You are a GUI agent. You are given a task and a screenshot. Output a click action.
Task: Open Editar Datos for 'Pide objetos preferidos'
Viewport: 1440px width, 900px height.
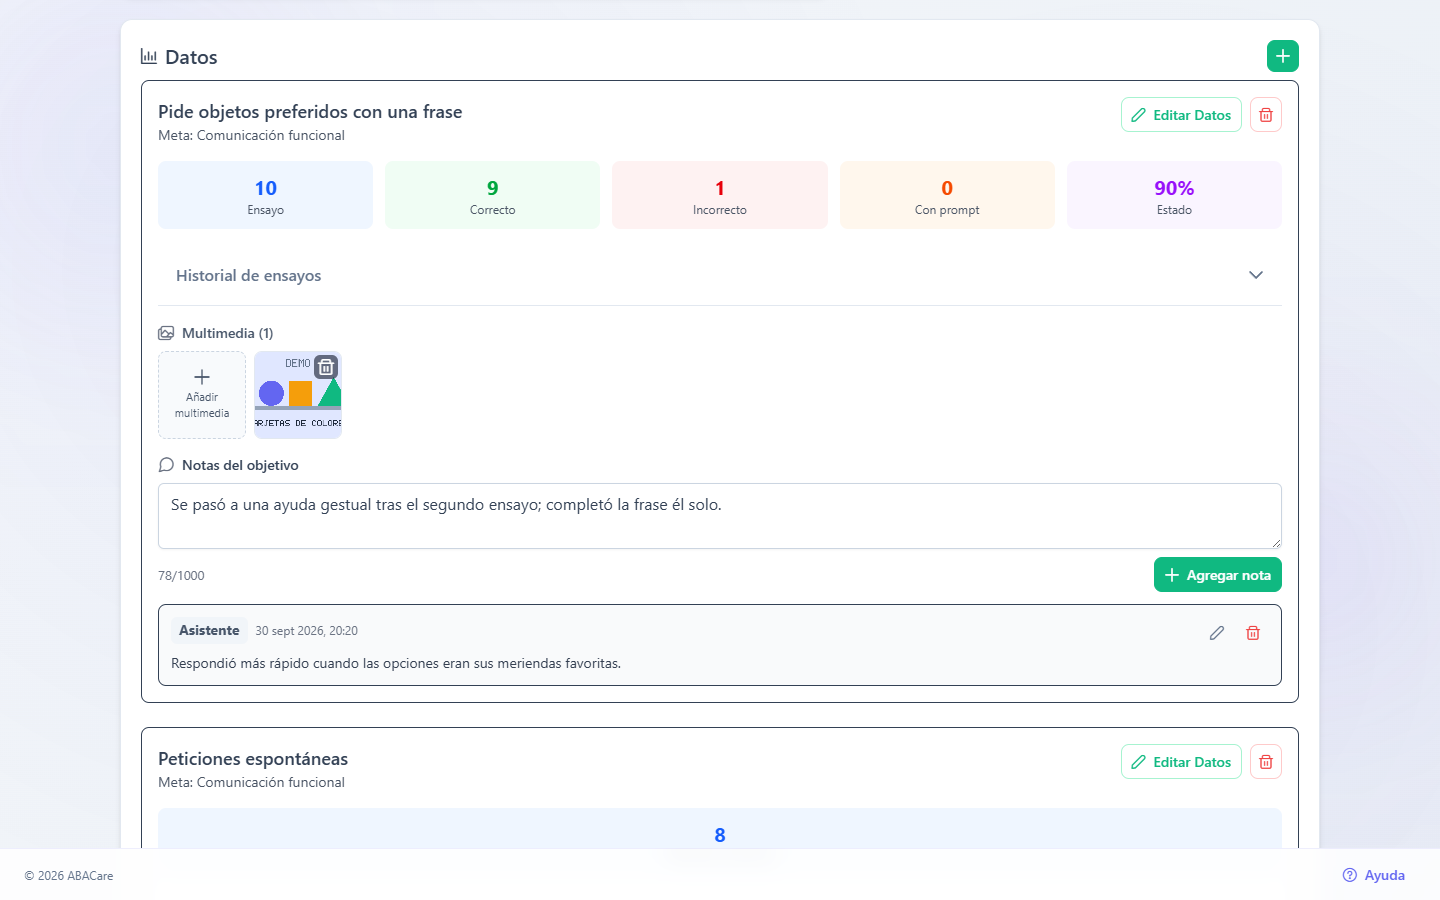tap(1181, 115)
